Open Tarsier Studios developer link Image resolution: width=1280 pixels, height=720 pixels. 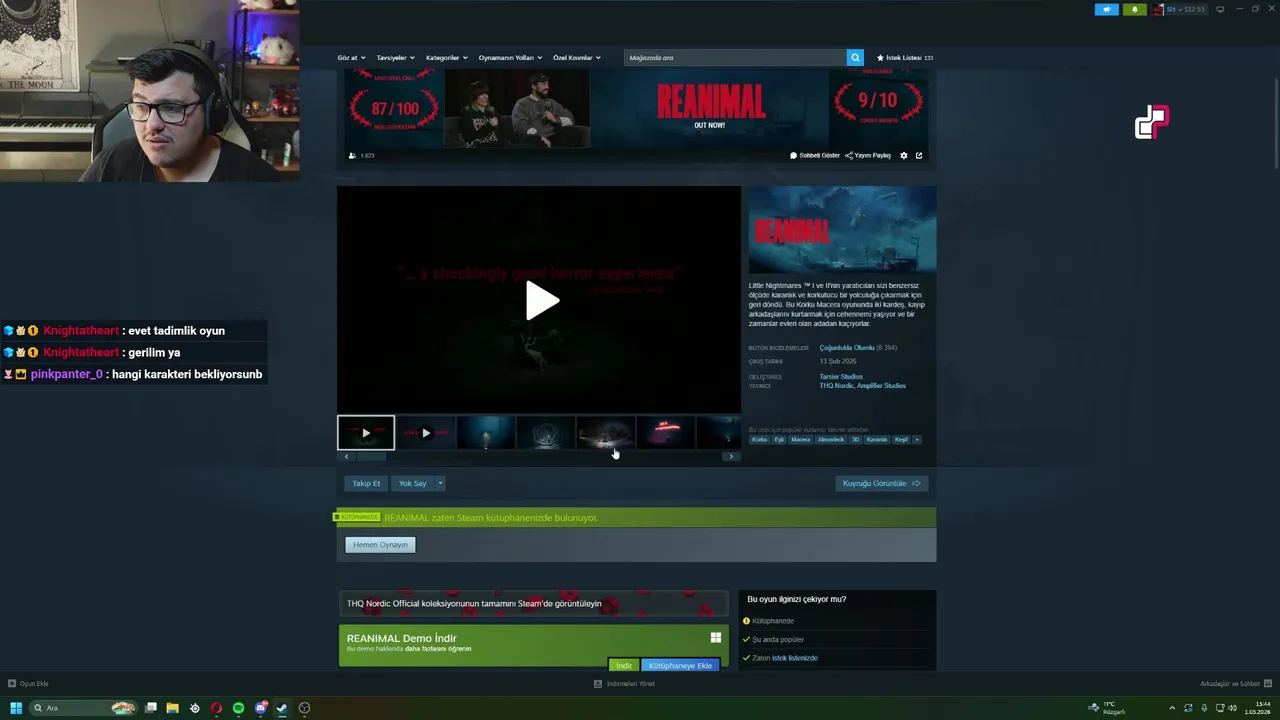(x=841, y=377)
